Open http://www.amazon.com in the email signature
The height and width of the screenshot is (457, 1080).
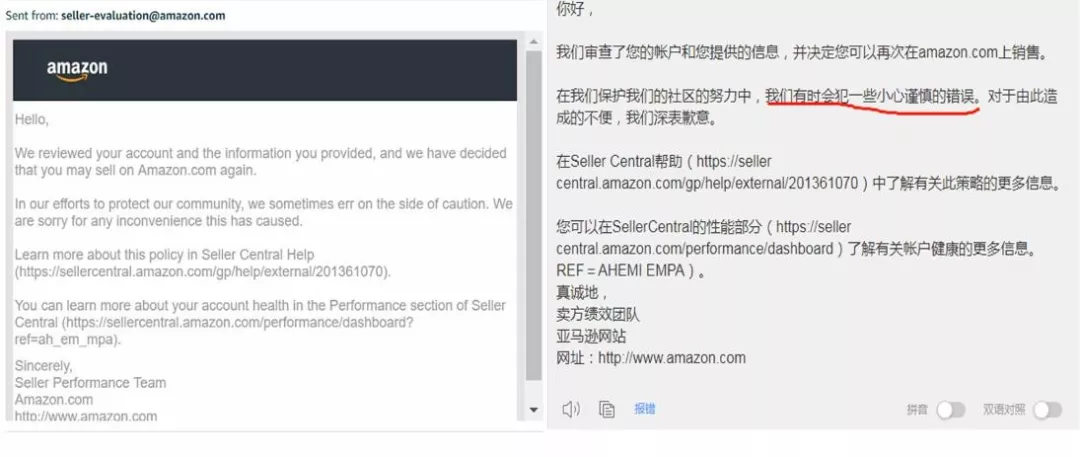85,416
